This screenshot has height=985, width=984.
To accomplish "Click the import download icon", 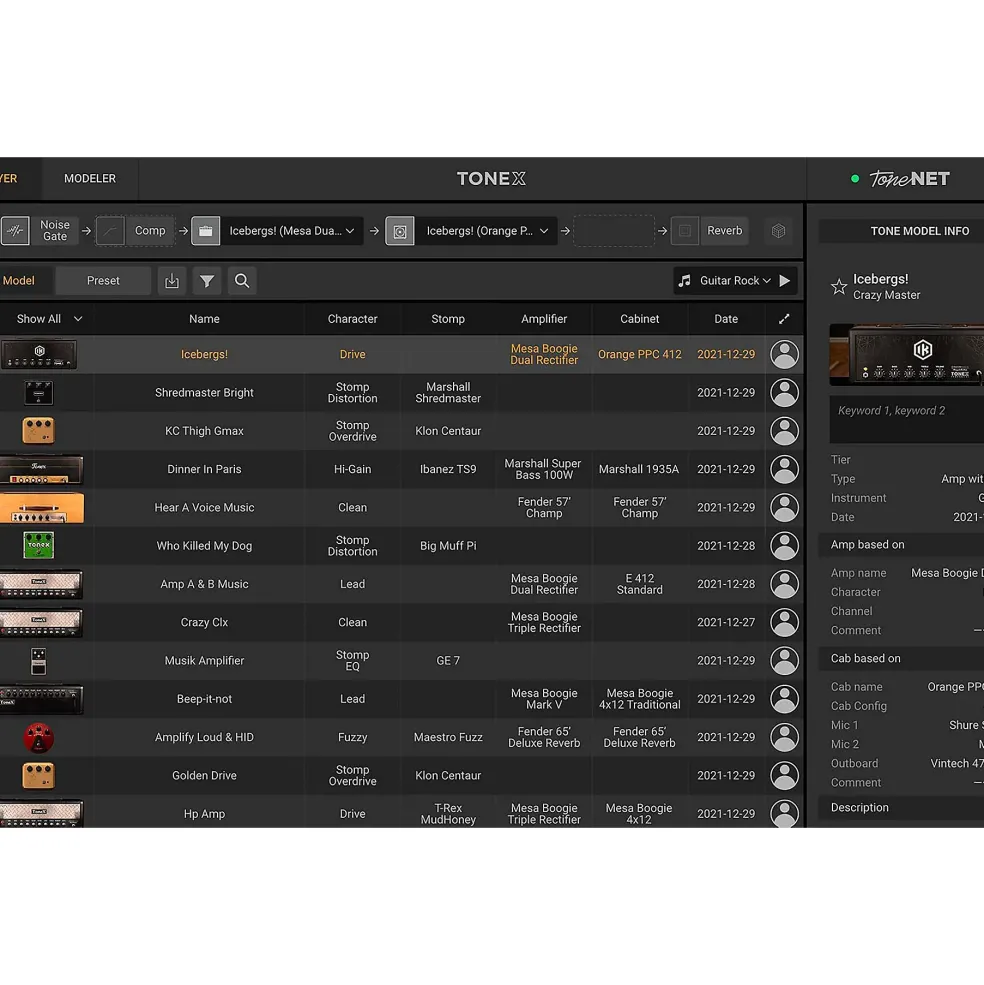I will tap(172, 281).
